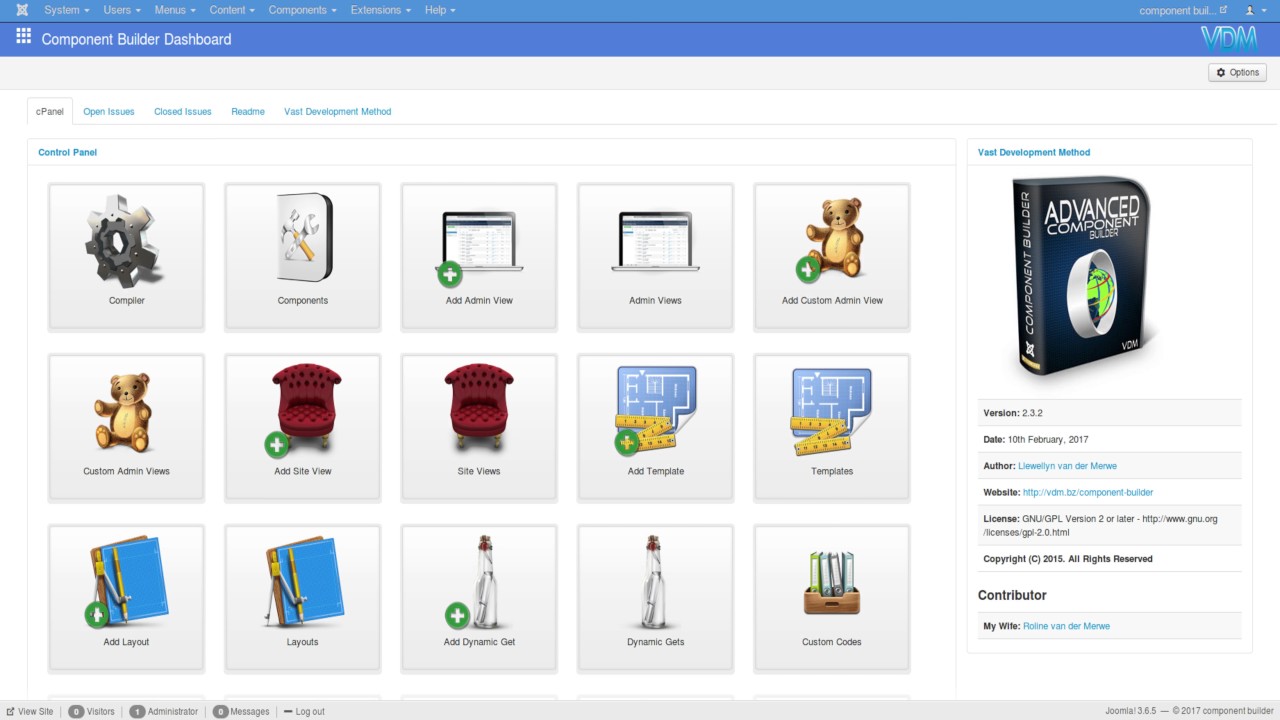Click the Visitors counter in status bar
The height and width of the screenshot is (720, 1280).
point(92,711)
